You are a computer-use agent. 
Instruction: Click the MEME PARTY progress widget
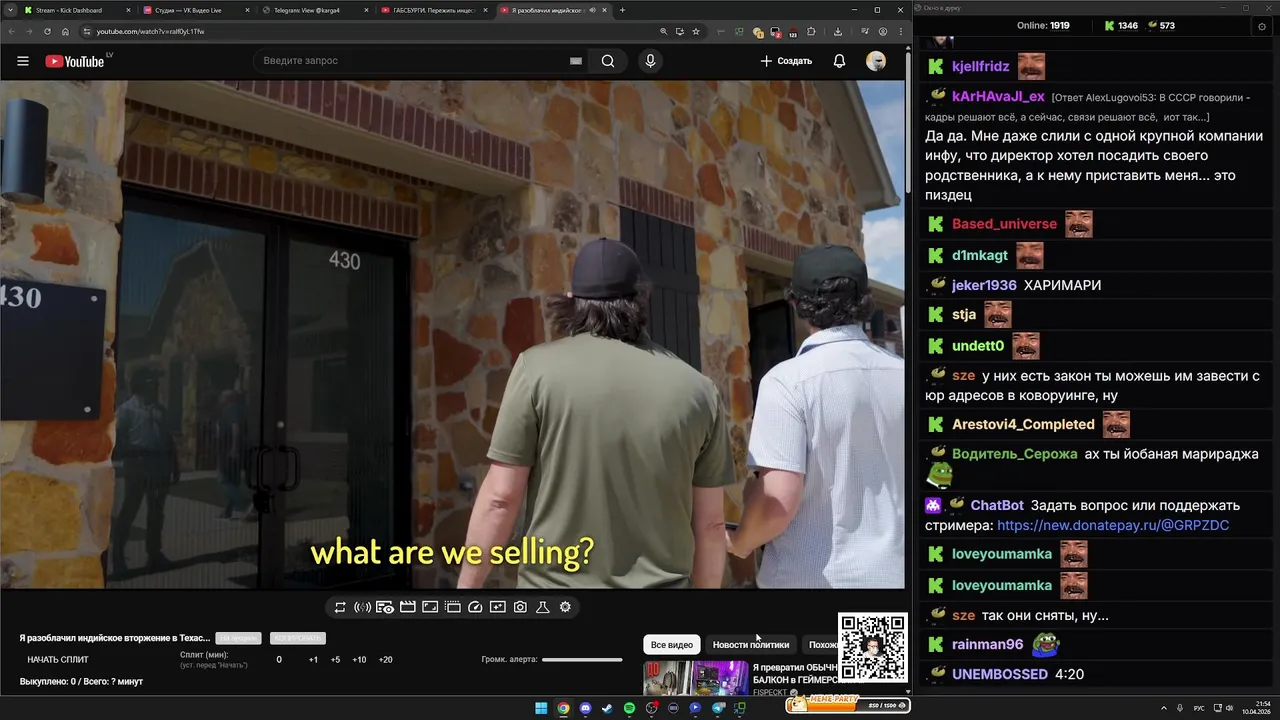[x=847, y=705]
